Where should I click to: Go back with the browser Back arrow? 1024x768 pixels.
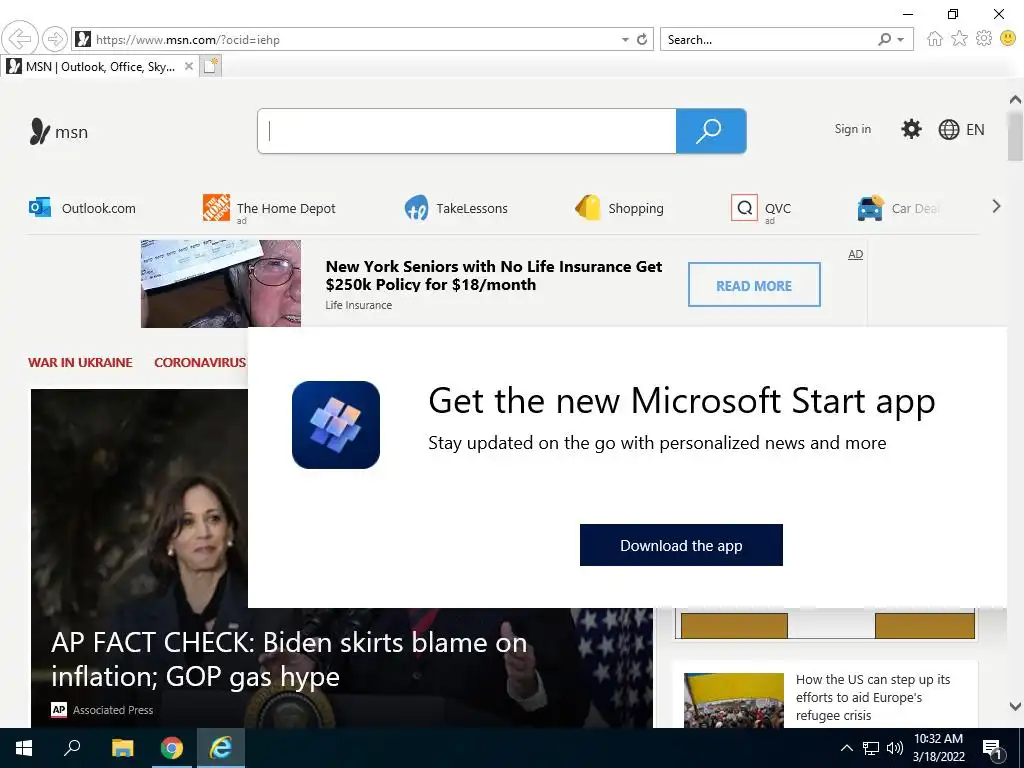click(20, 39)
